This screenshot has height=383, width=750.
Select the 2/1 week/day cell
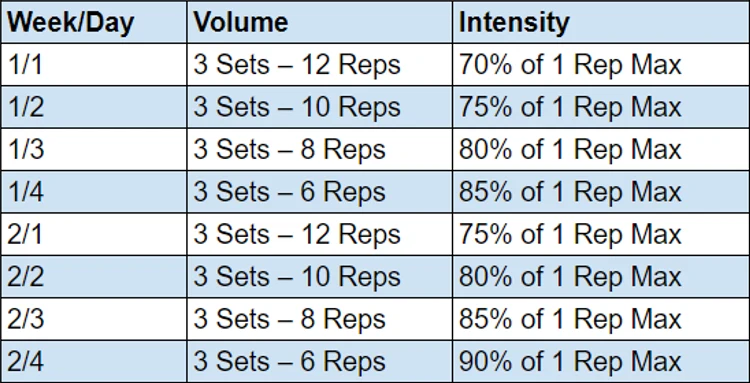[x=94, y=234]
